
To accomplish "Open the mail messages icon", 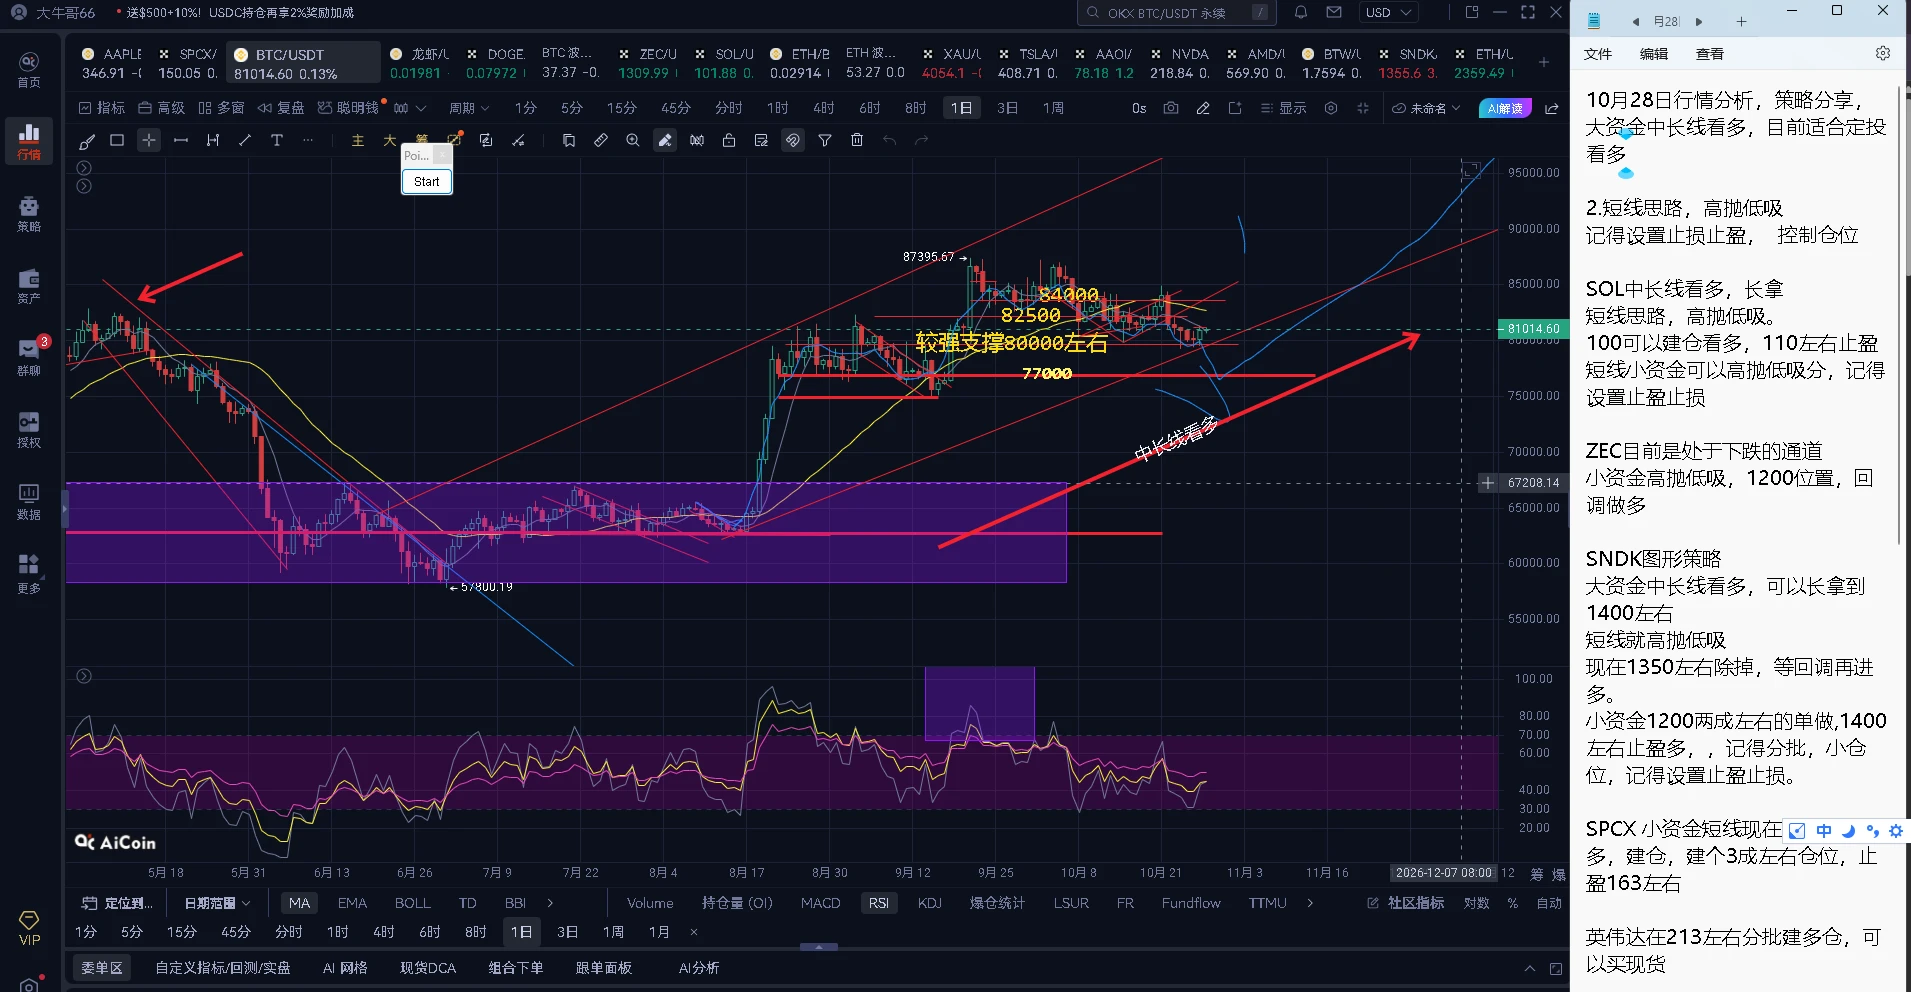I will (x=1334, y=12).
